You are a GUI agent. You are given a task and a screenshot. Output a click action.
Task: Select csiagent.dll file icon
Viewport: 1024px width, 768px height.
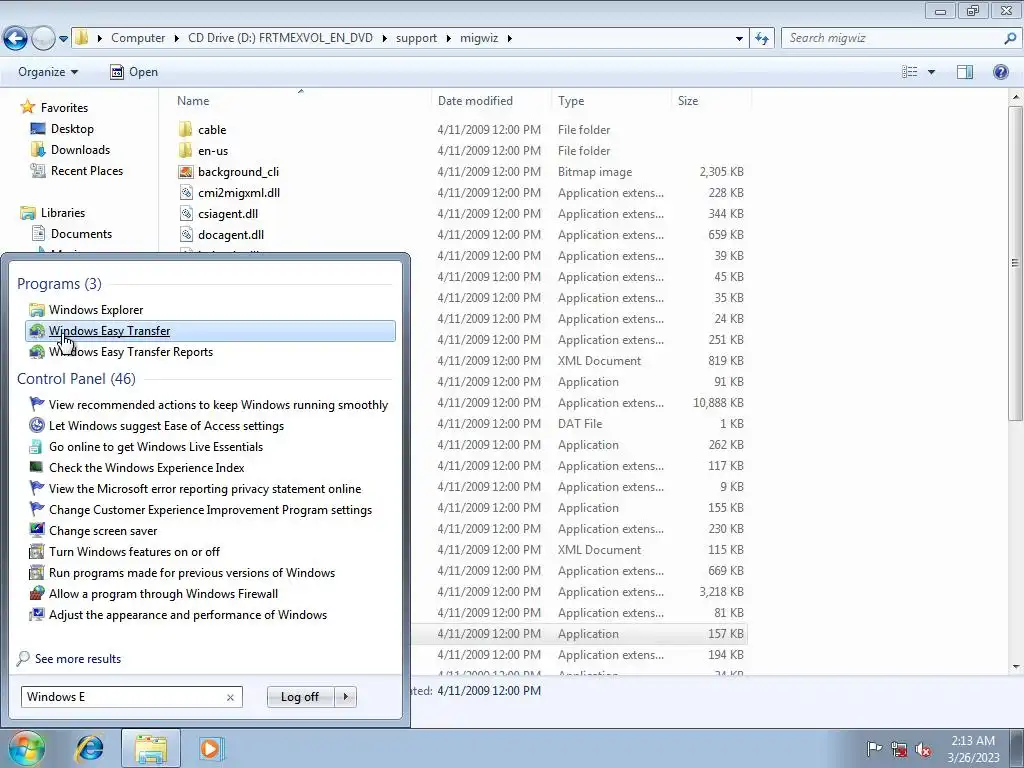point(185,214)
